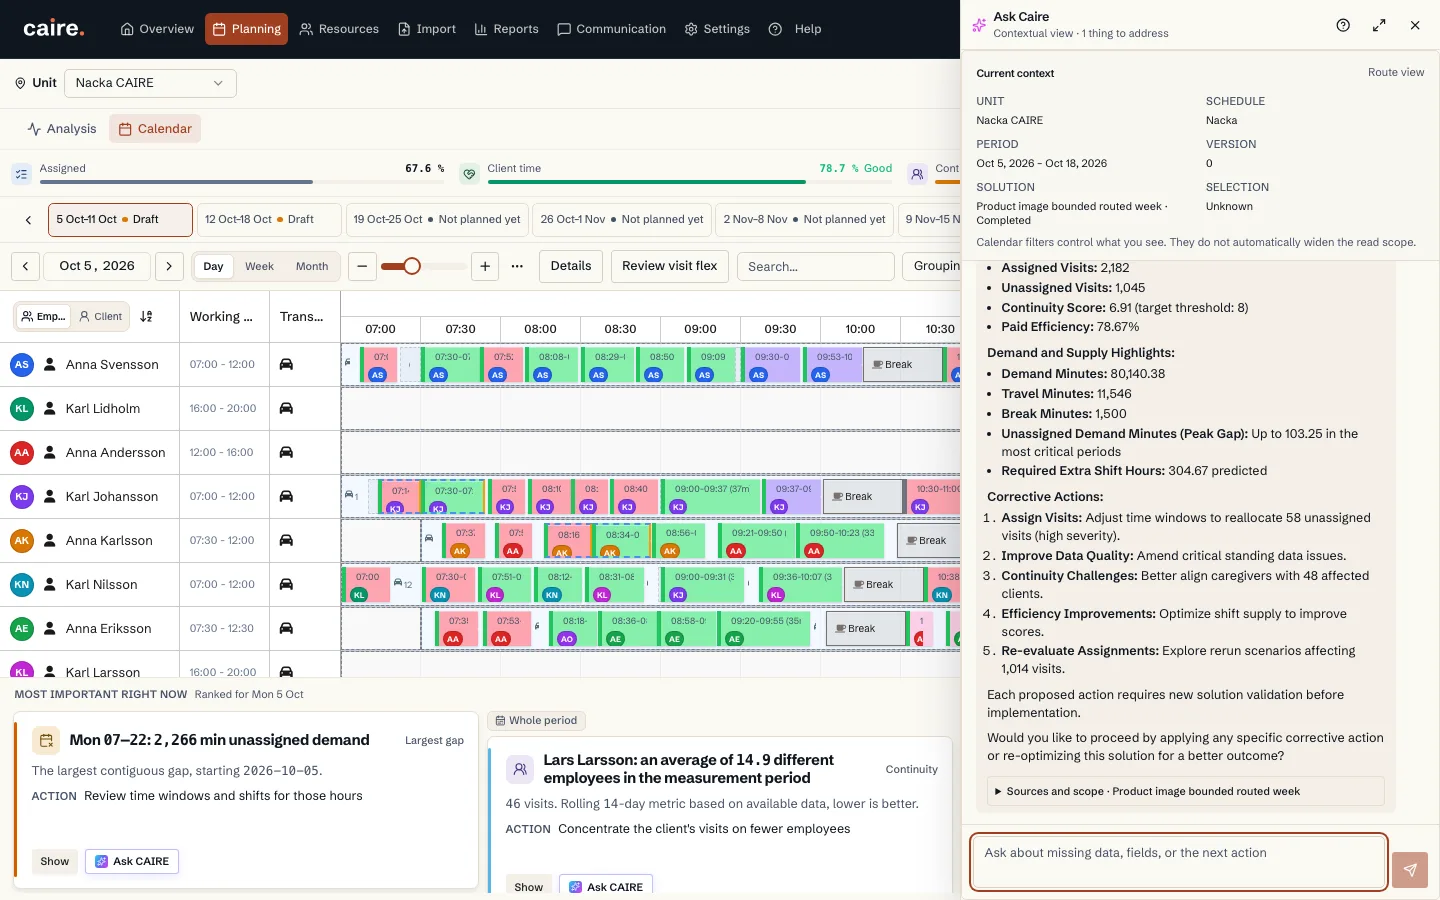1440x900 pixels.
Task: Expand Sources and scope disclosure
Action: click(x=1185, y=791)
